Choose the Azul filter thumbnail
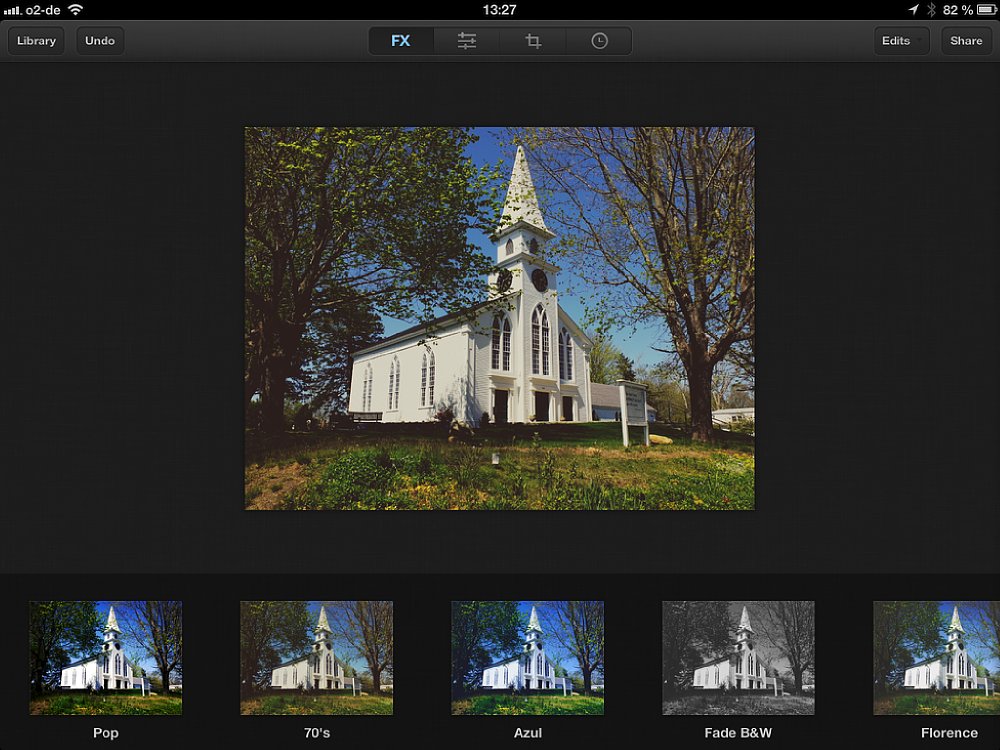Image resolution: width=1000 pixels, height=750 pixels. 528,658
